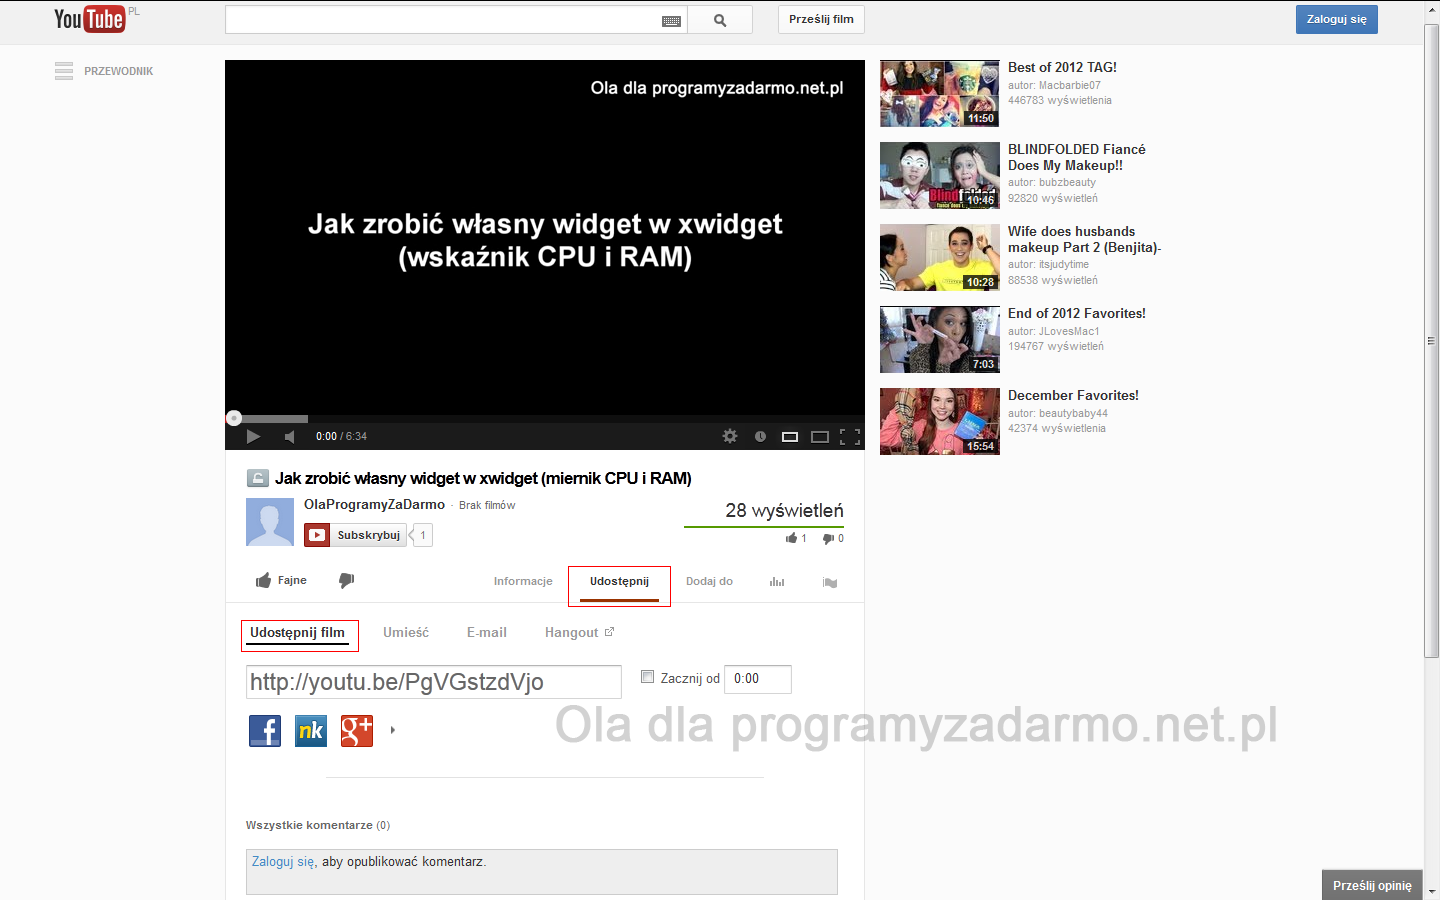Play the video with the play button
The height and width of the screenshot is (900, 1440).
[x=253, y=436]
